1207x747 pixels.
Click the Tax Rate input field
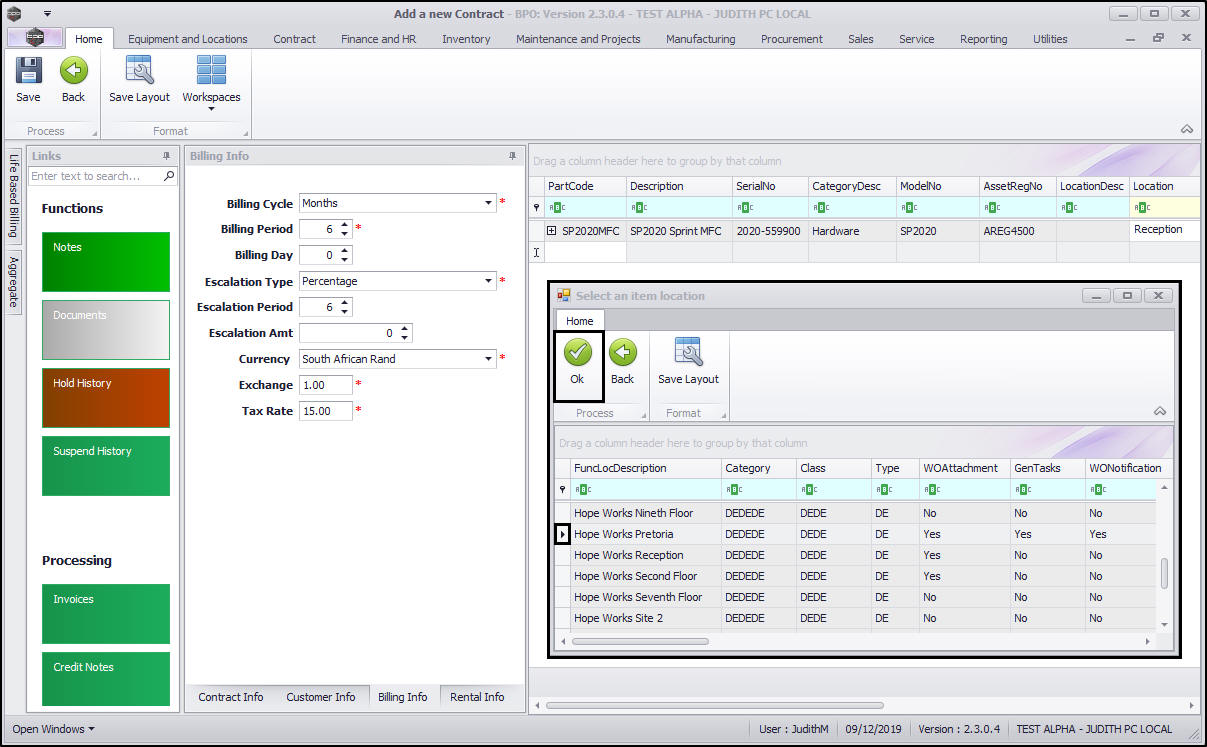click(x=325, y=411)
